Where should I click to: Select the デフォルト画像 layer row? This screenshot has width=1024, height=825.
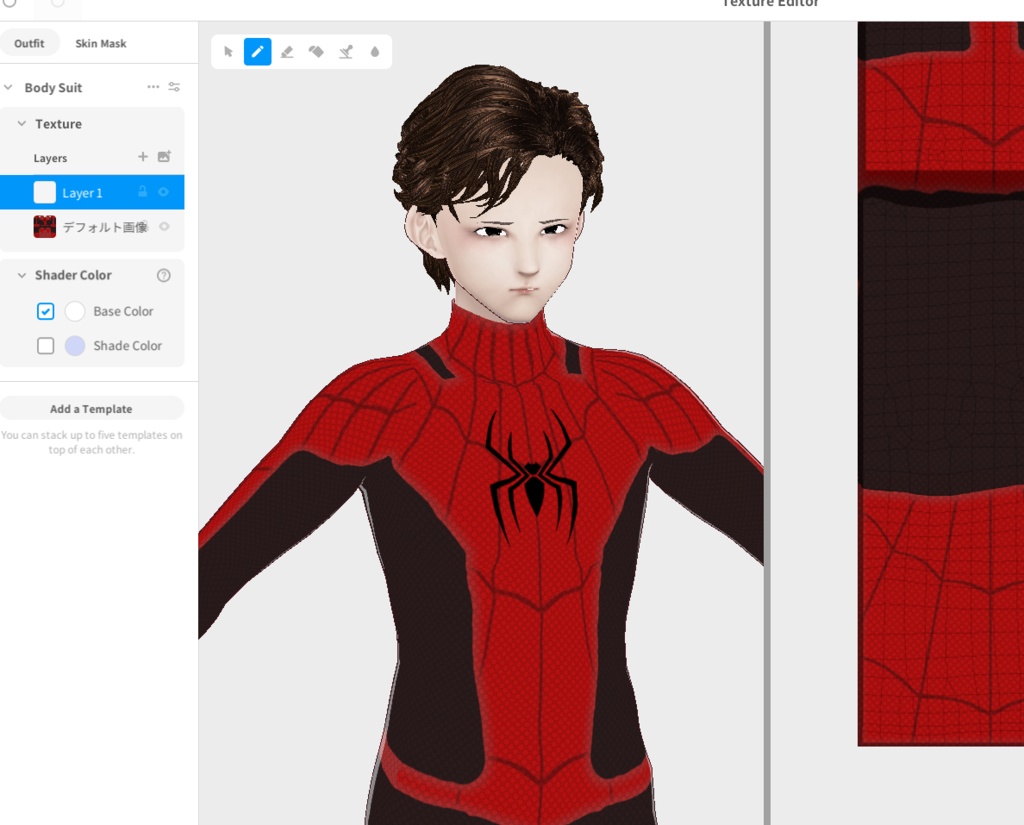tap(92, 227)
